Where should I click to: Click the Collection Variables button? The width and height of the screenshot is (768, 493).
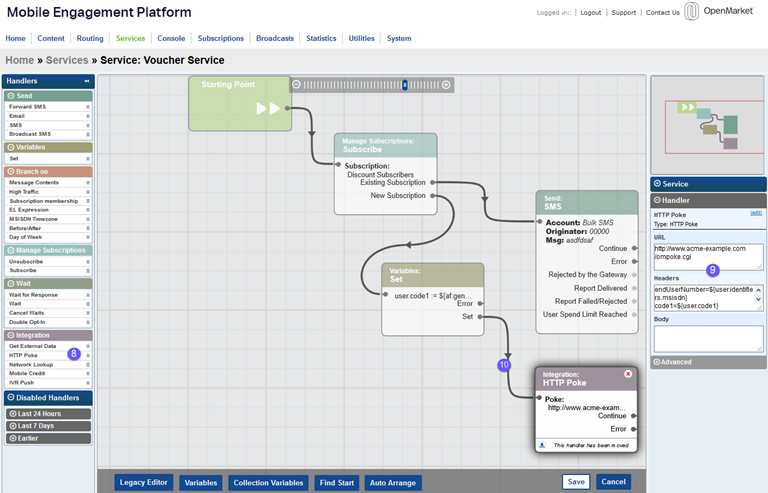pos(268,483)
